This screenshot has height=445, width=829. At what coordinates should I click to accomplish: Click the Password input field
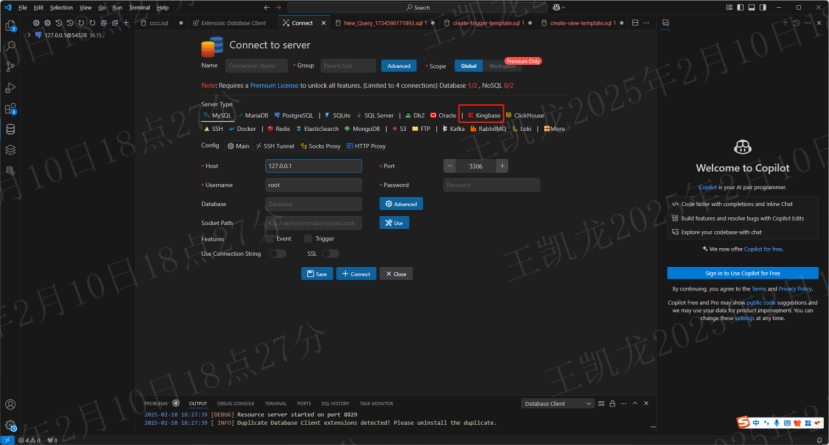(x=492, y=185)
